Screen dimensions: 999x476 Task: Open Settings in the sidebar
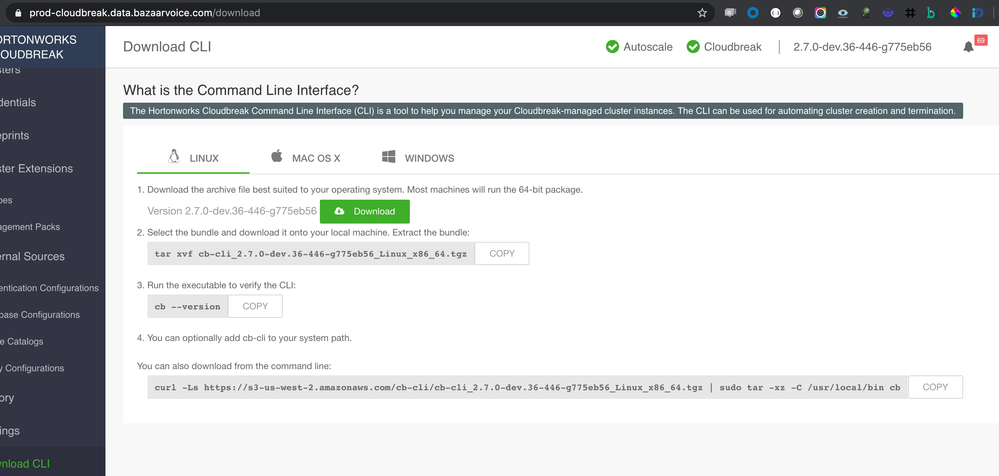pyautogui.click(x=11, y=431)
